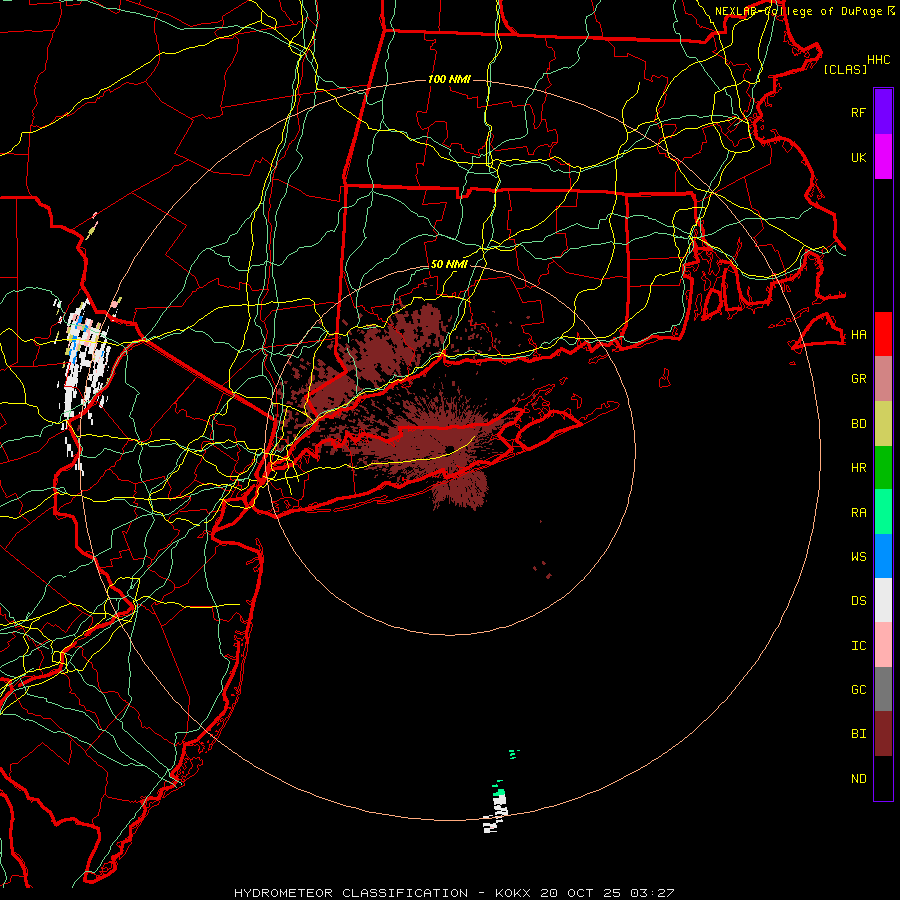Click the UK magenta legend swatch

point(883,156)
